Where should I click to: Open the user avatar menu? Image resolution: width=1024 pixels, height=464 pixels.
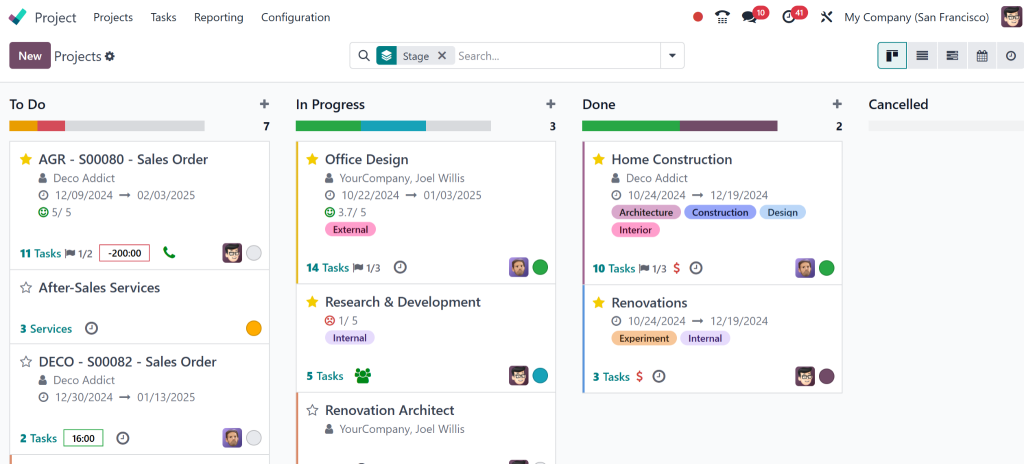tap(1012, 17)
